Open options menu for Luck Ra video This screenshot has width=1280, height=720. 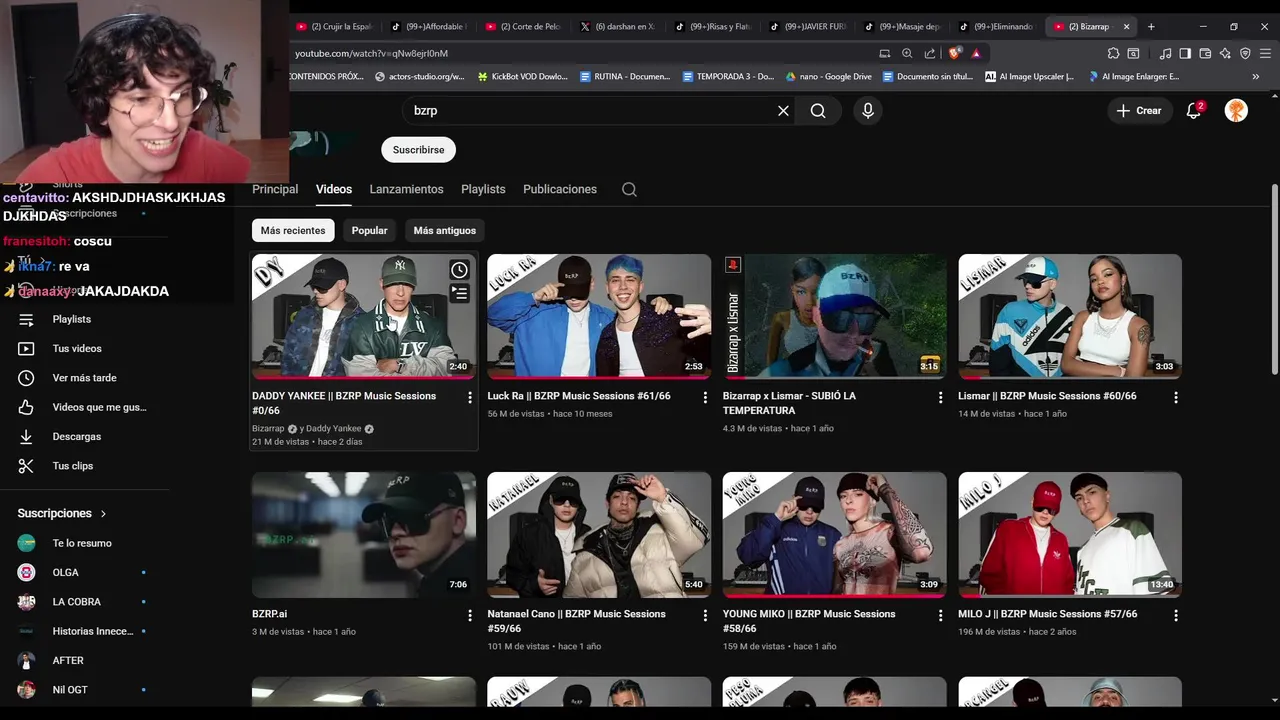coord(705,397)
